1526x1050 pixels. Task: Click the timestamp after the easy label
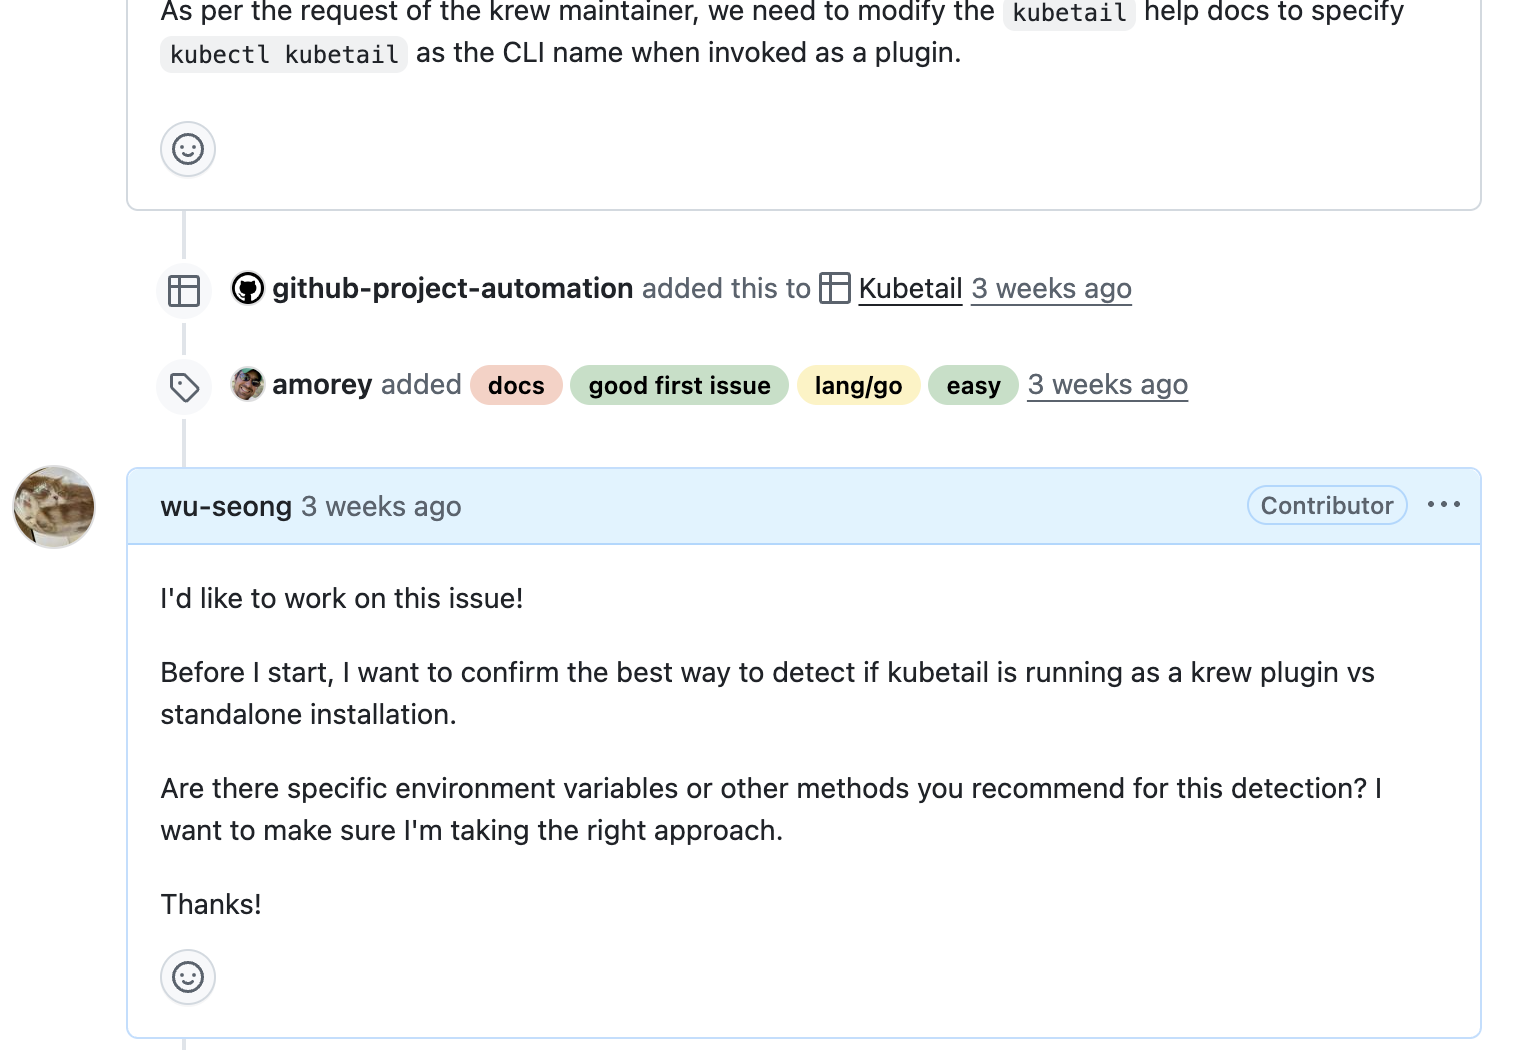tap(1107, 385)
